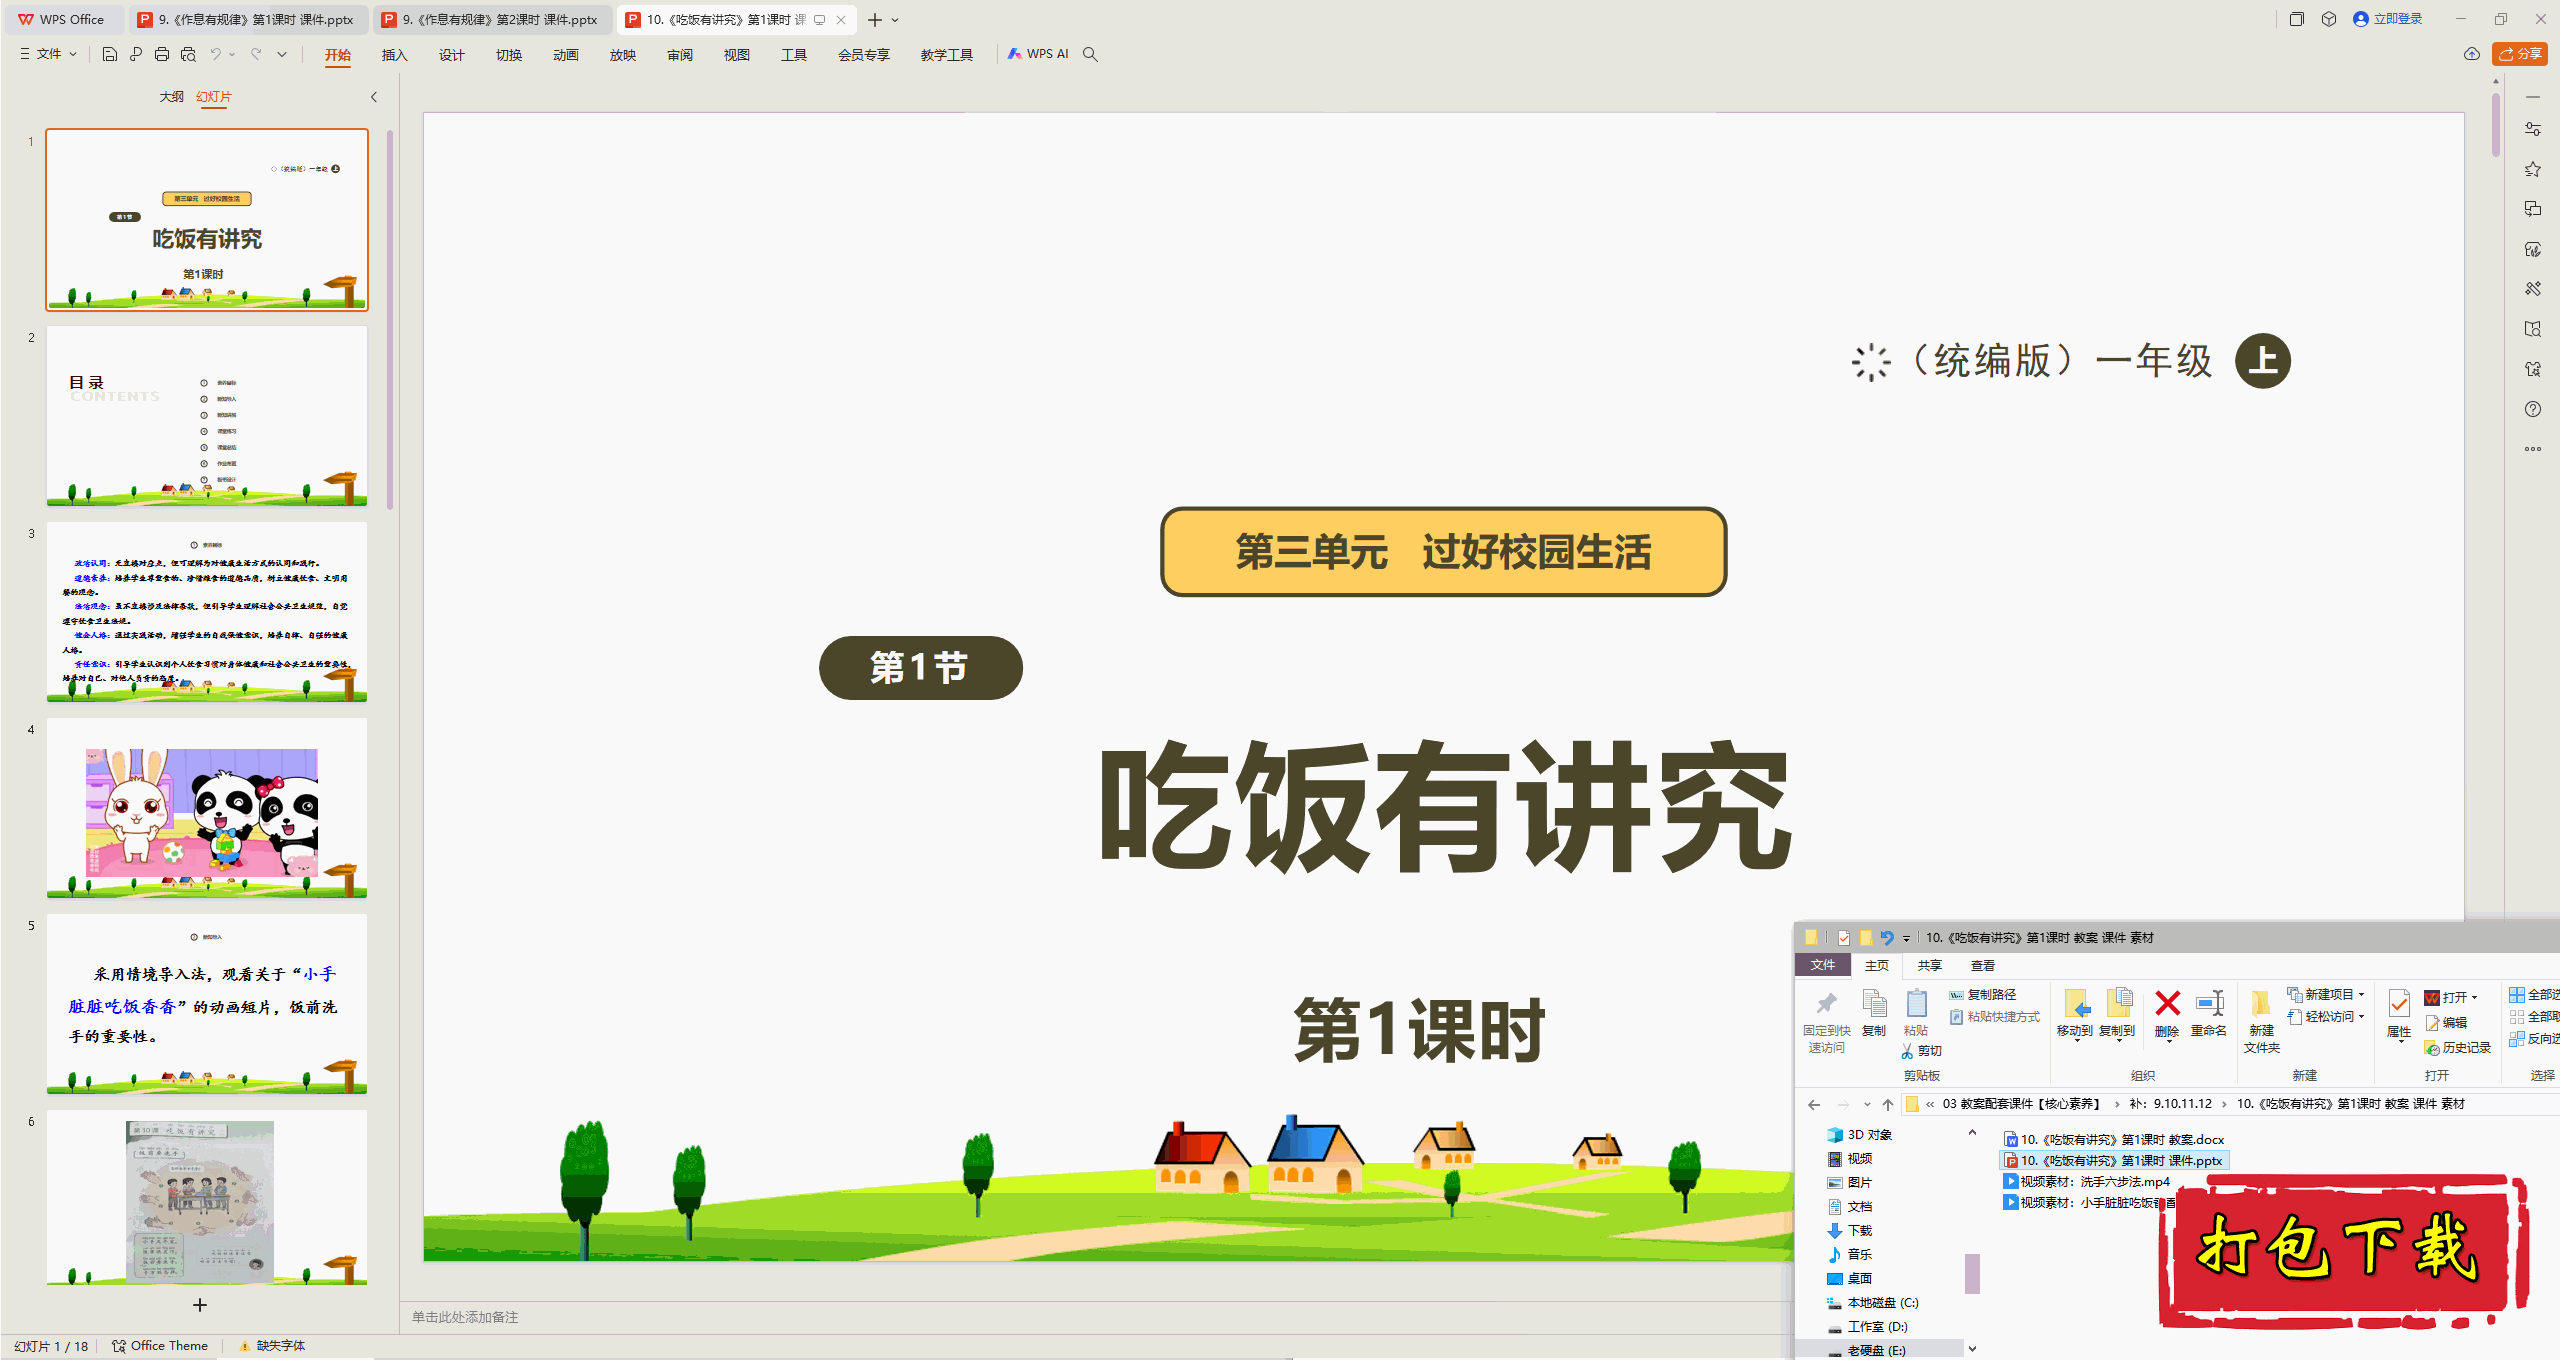
Task: Click the Copy icon in Explorer clipboard group
Action: [x=1874, y=1003]
